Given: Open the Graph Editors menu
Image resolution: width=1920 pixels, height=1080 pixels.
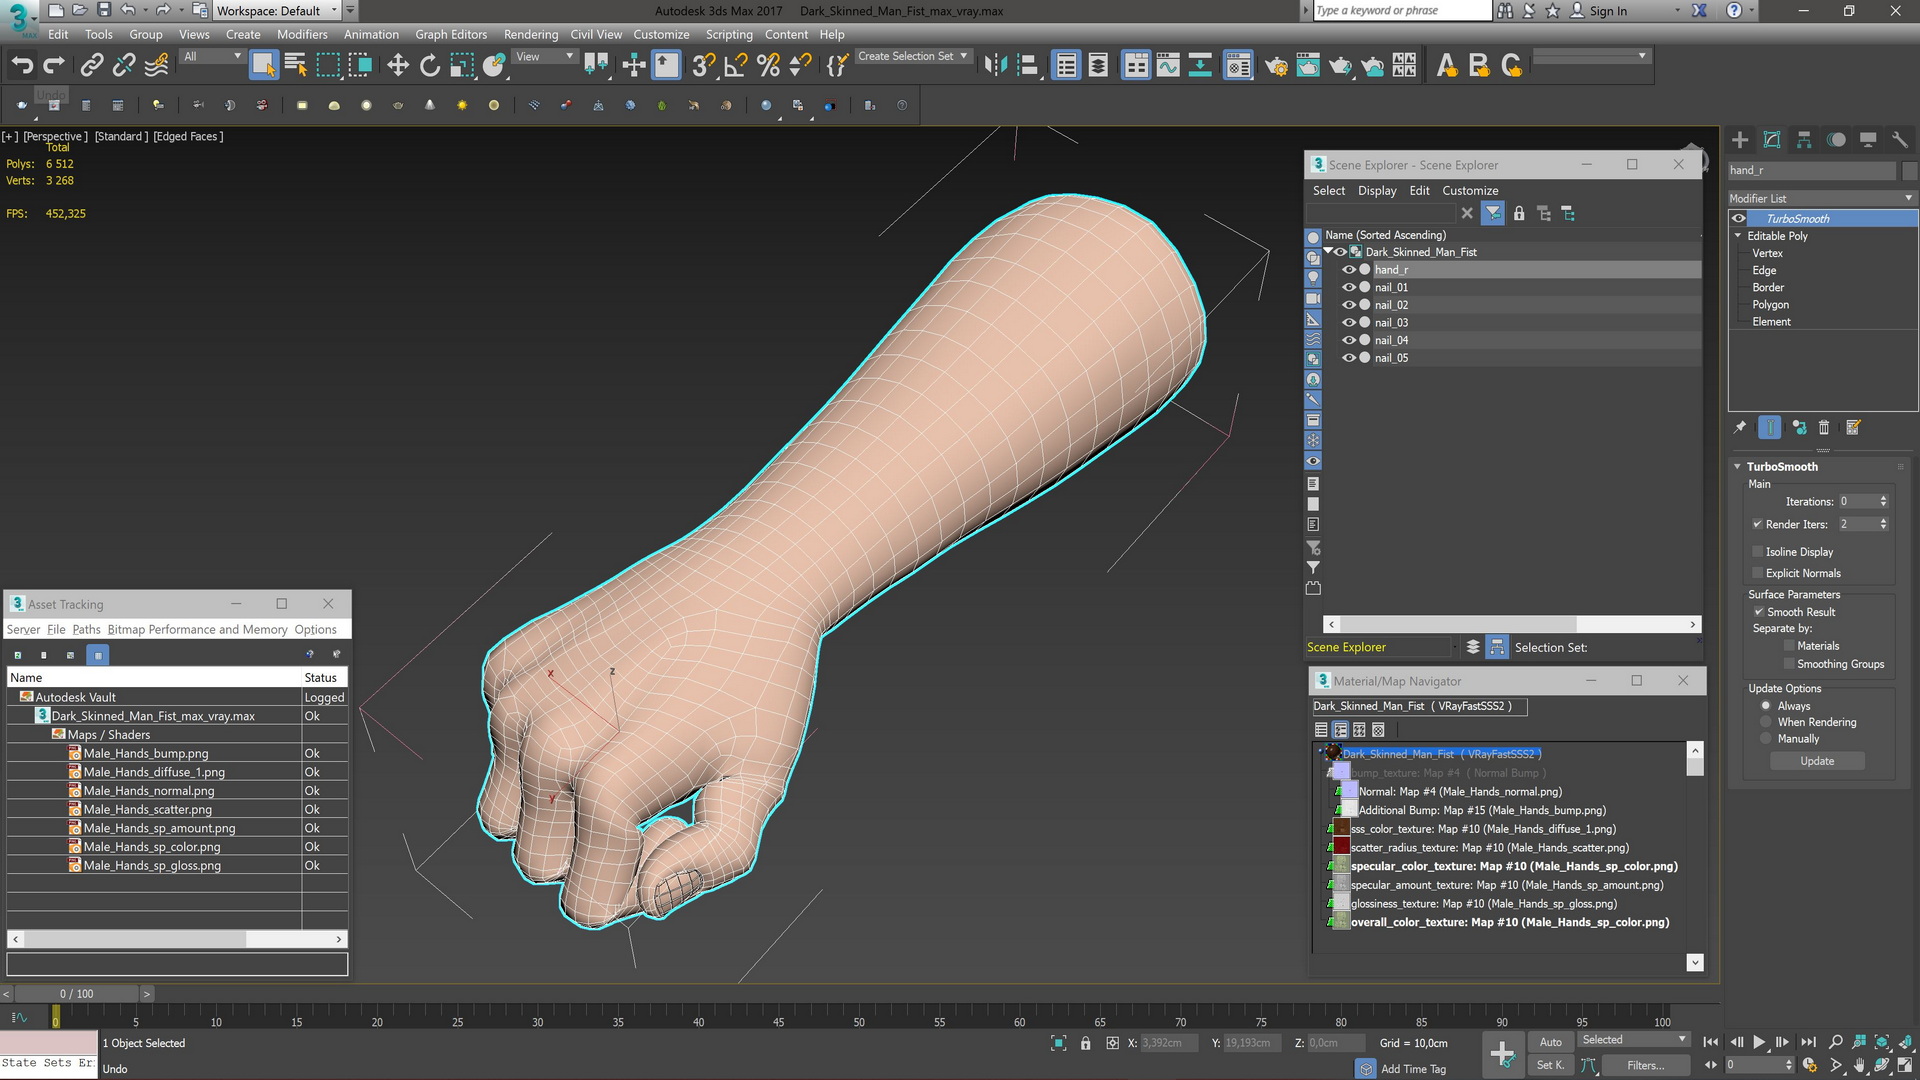Looking at the screenshot, I should point(451,34).
